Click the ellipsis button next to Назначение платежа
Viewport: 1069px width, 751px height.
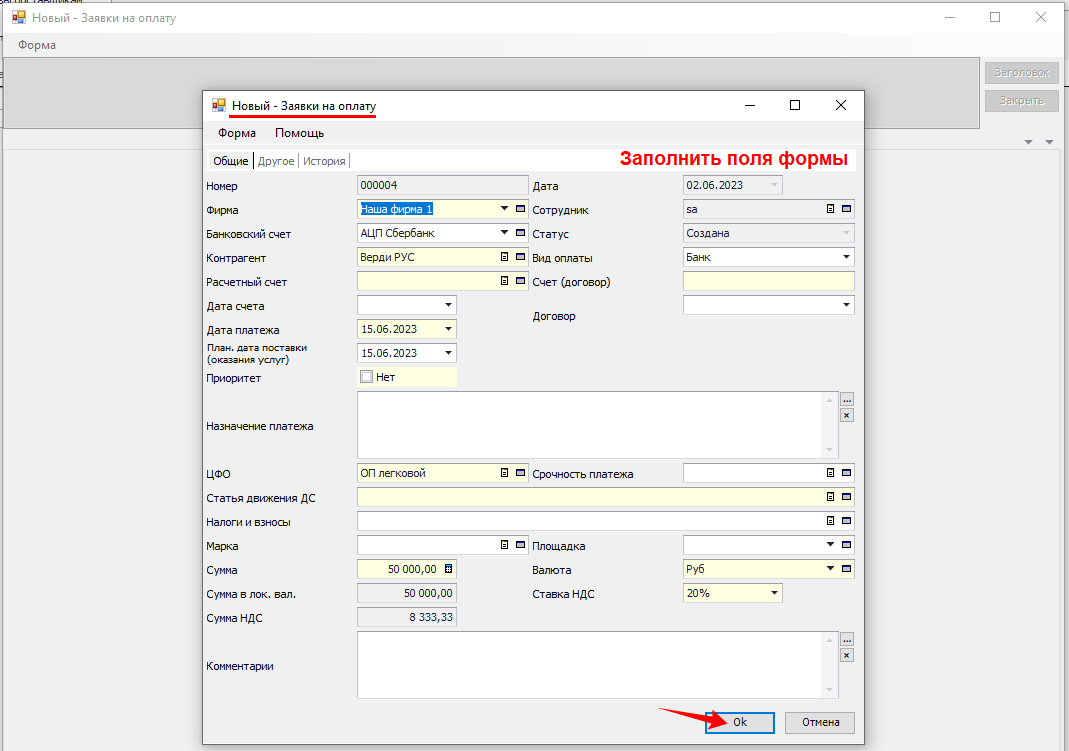(846, 400)
